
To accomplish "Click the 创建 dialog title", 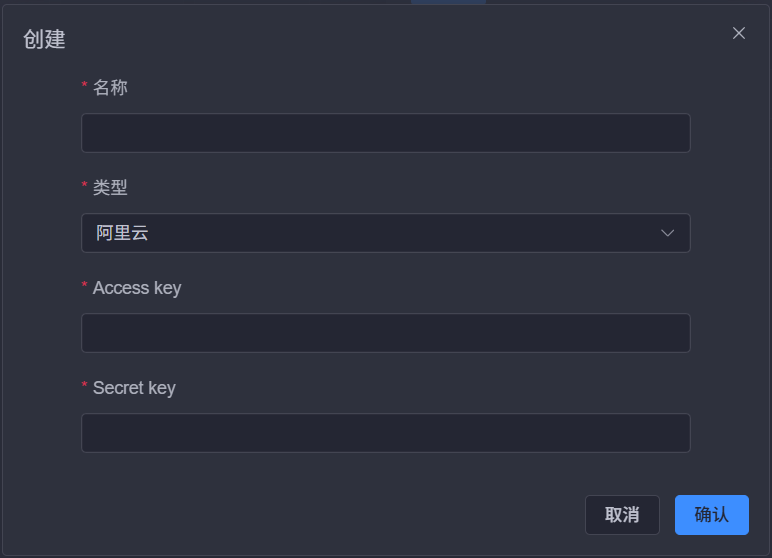I will coord(44,40).
